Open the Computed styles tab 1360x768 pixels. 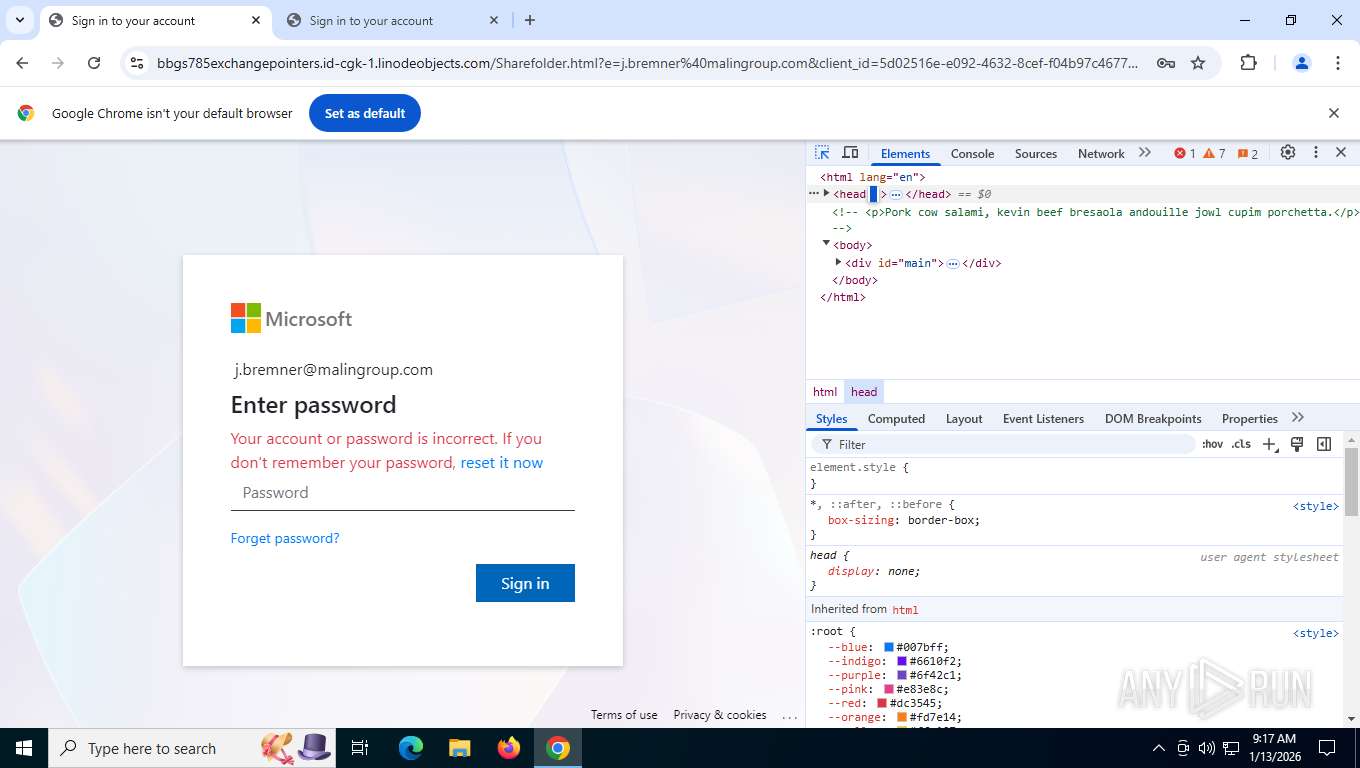(x=896, y=418)
